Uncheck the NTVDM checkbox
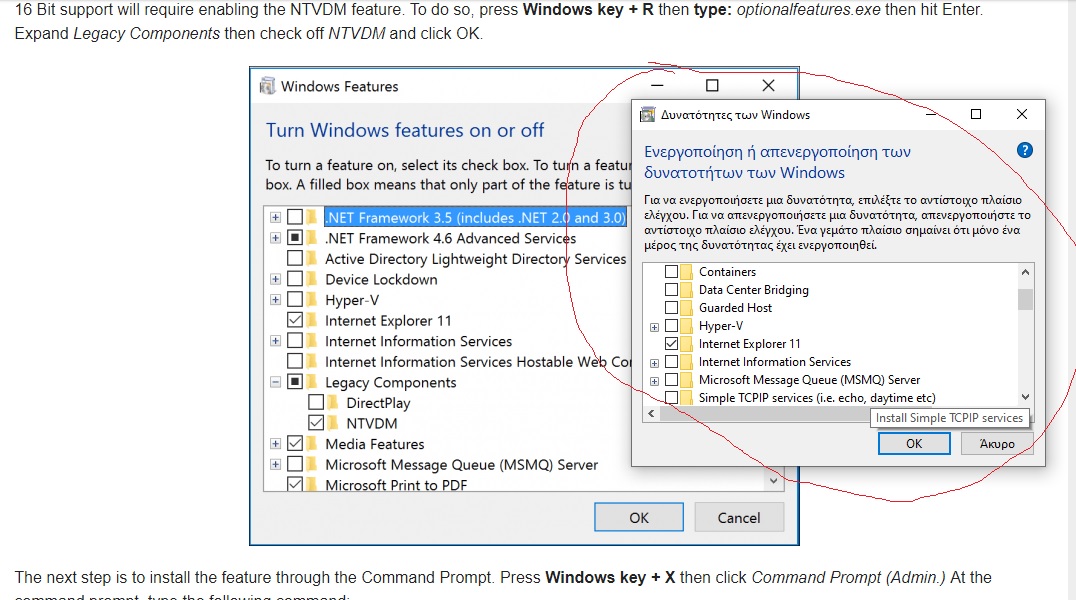The height and width of the screenshot is (600, 1076). [x=316, y=423]
